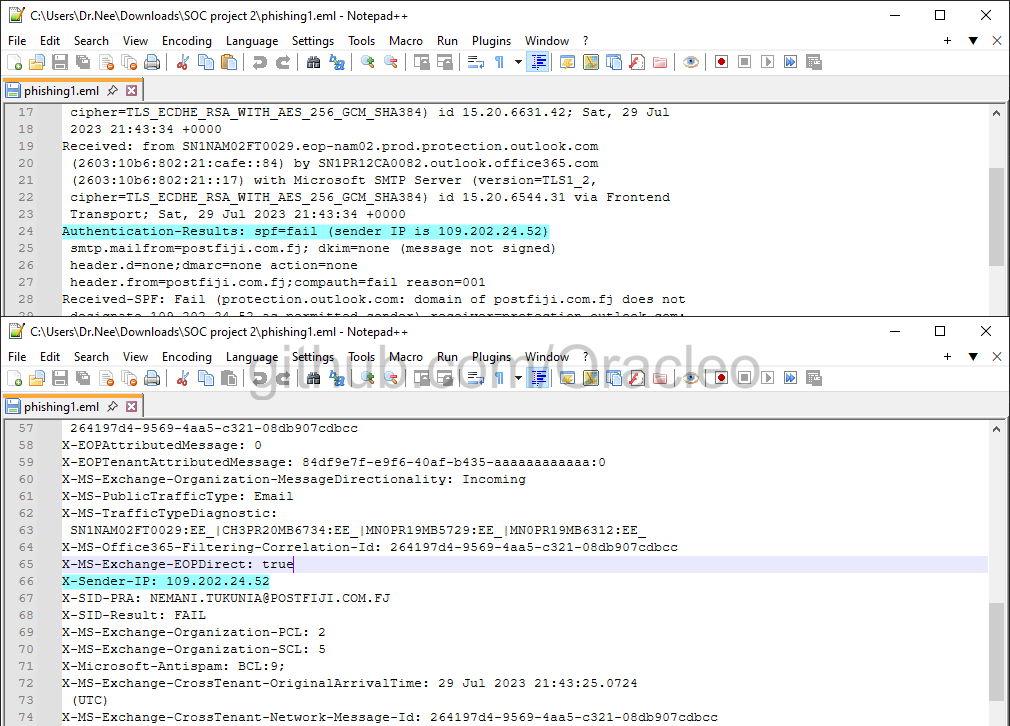1010x726 pixels.
Task: Click Cut scissors icon in top window
Action: pyautogui.click(x=183, y=62)
